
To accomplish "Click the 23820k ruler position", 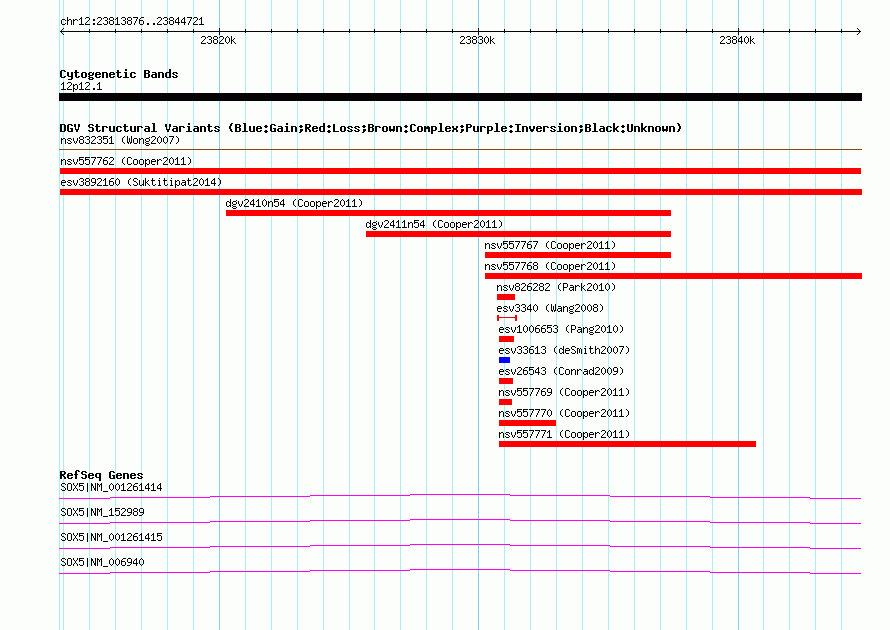I will (219, 40).
